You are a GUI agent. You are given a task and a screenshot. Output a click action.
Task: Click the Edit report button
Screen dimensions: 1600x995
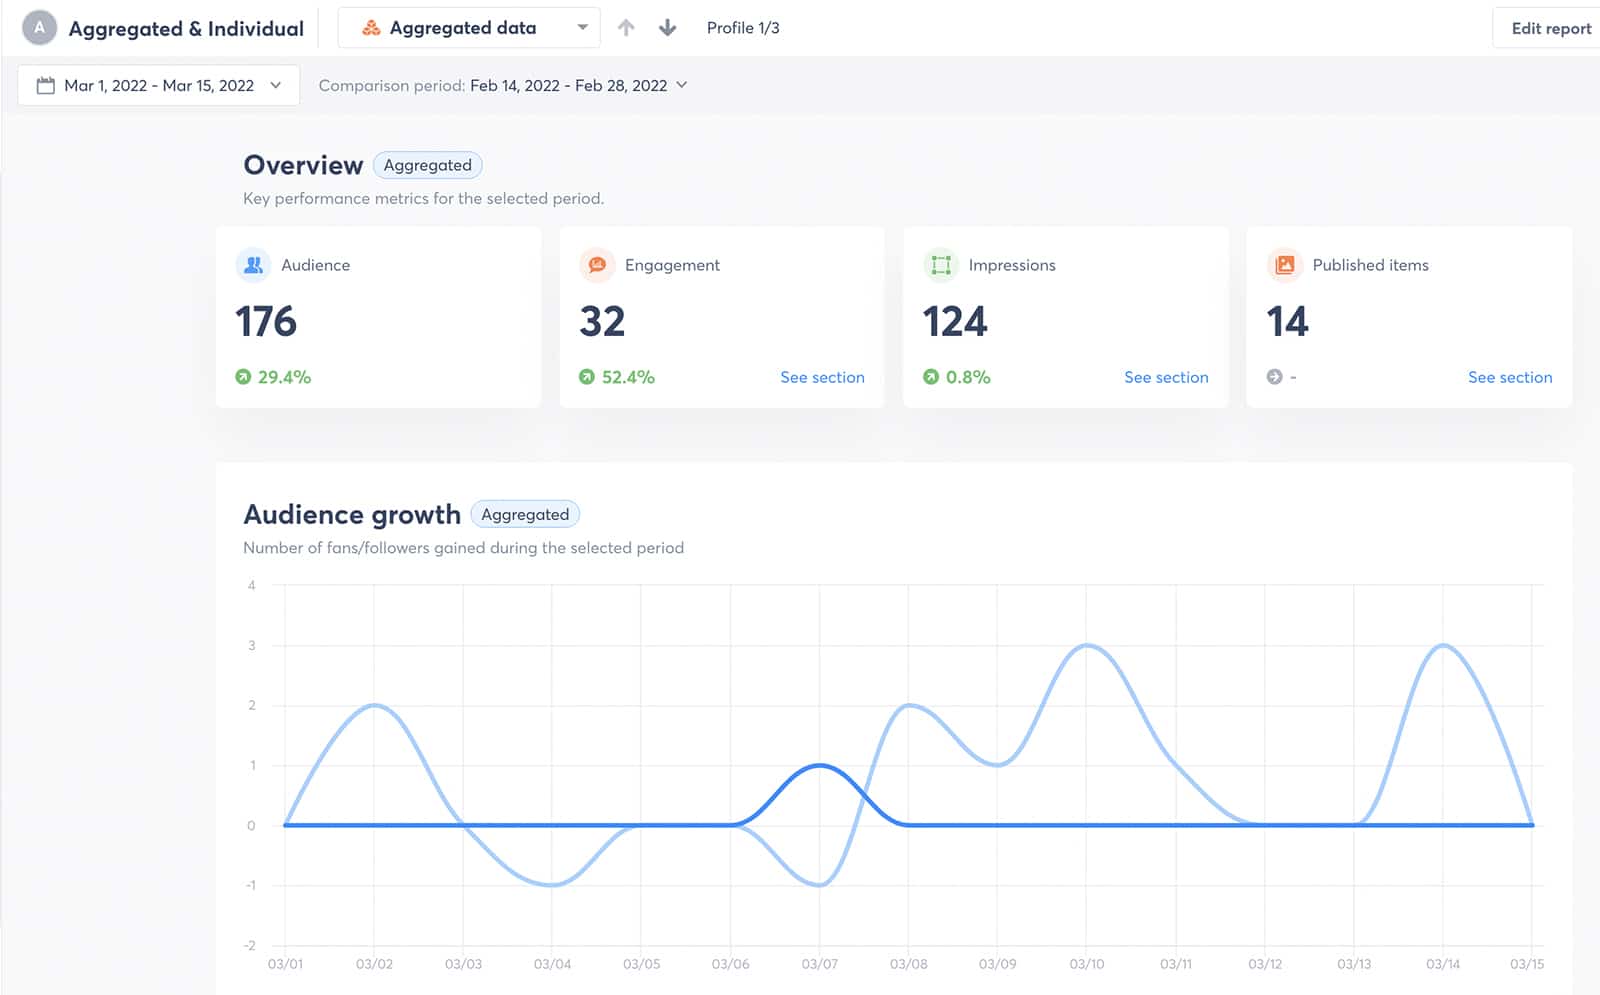coord(1548,27)
